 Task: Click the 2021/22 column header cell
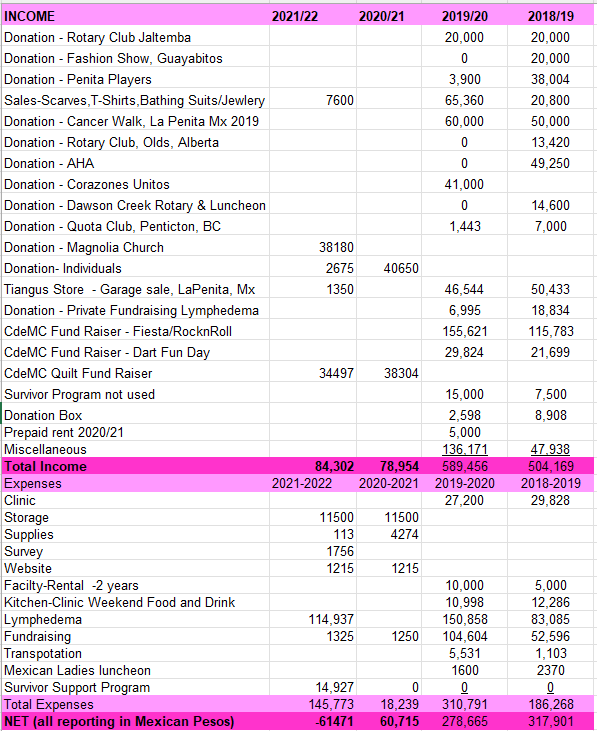pos(313,16)
